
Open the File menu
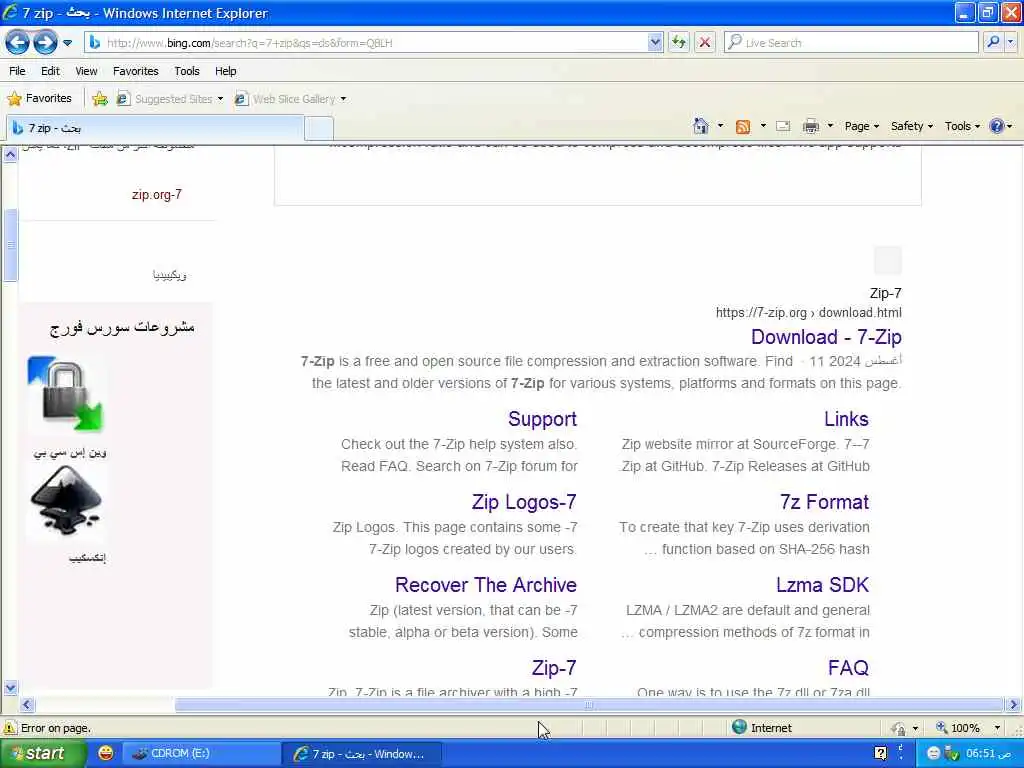pos(18,71)
